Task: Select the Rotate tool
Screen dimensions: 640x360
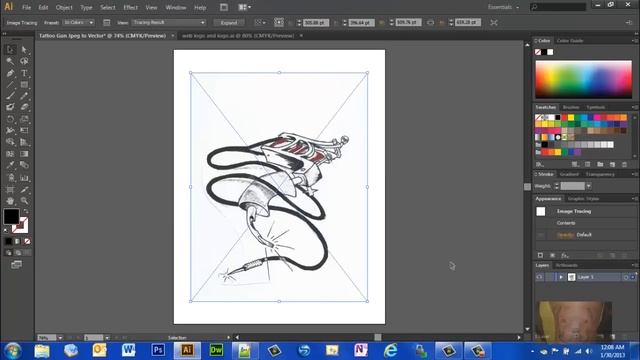Action: pyautogui.click(x=10, y=119)
